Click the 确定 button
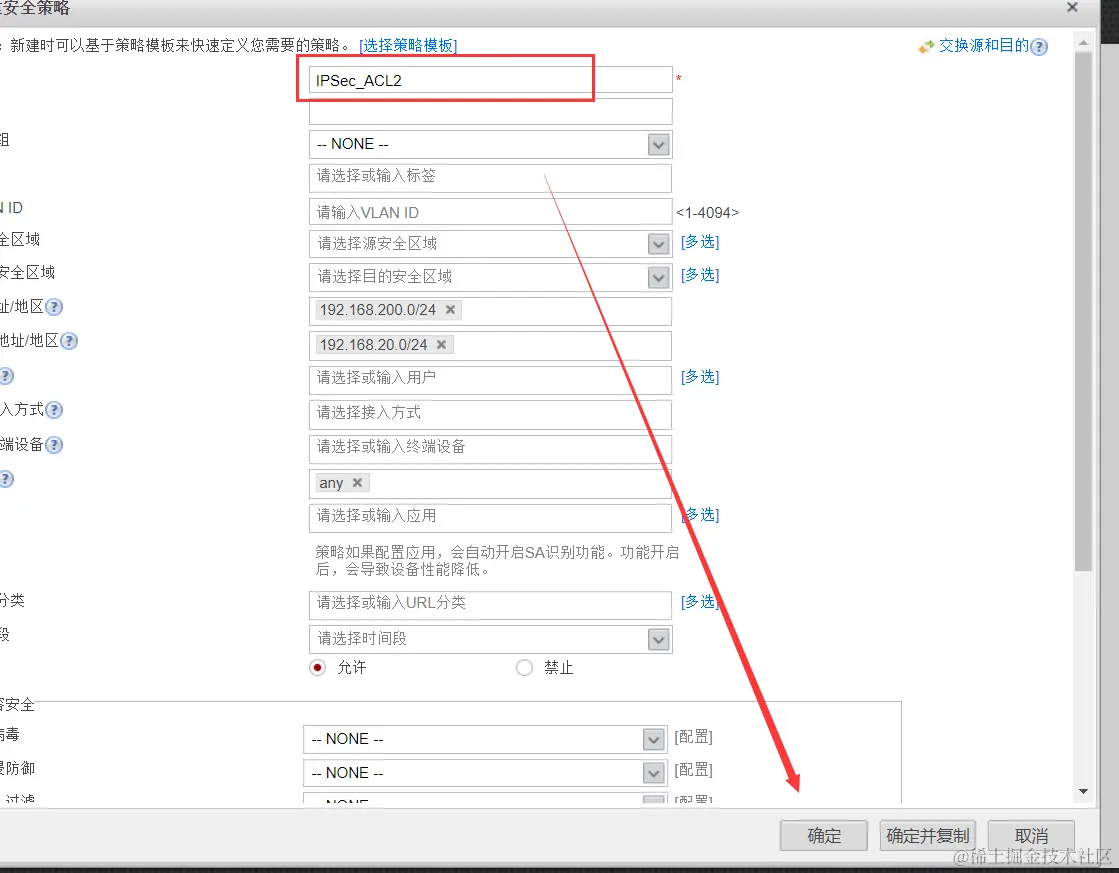Viewport: 1119px width, 873px height. [824, 836]
